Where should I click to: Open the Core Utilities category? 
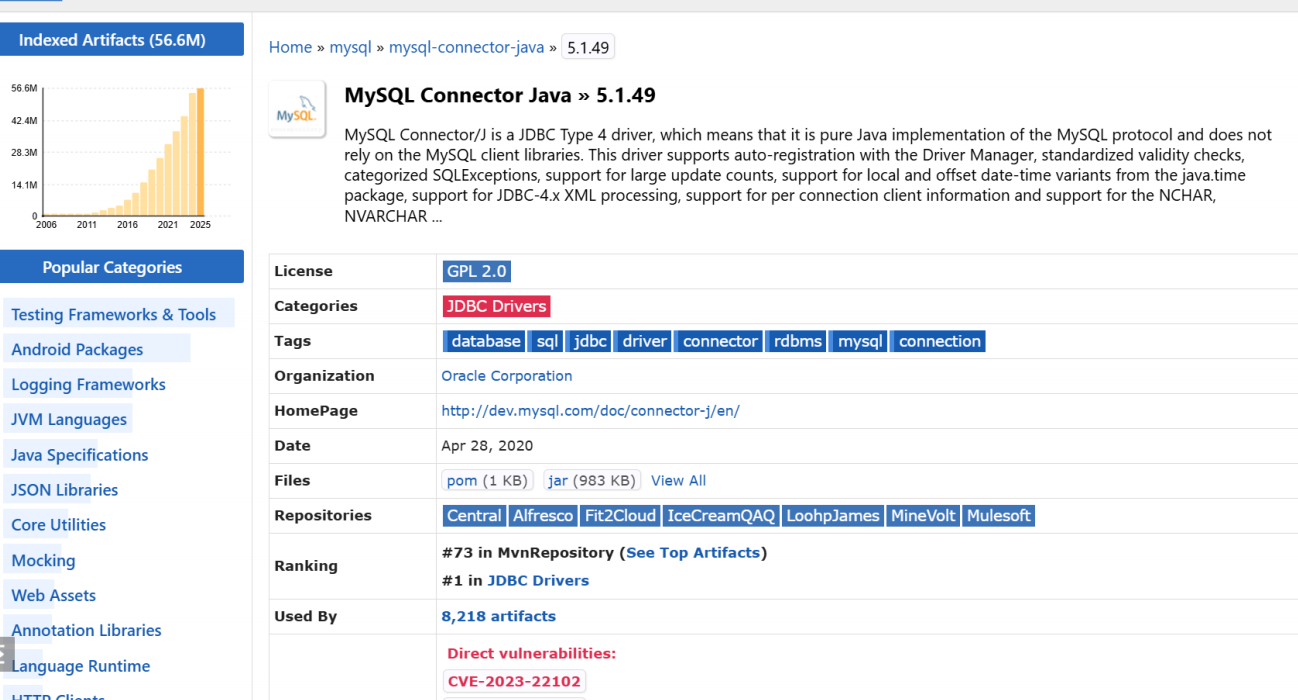[58, 525]
